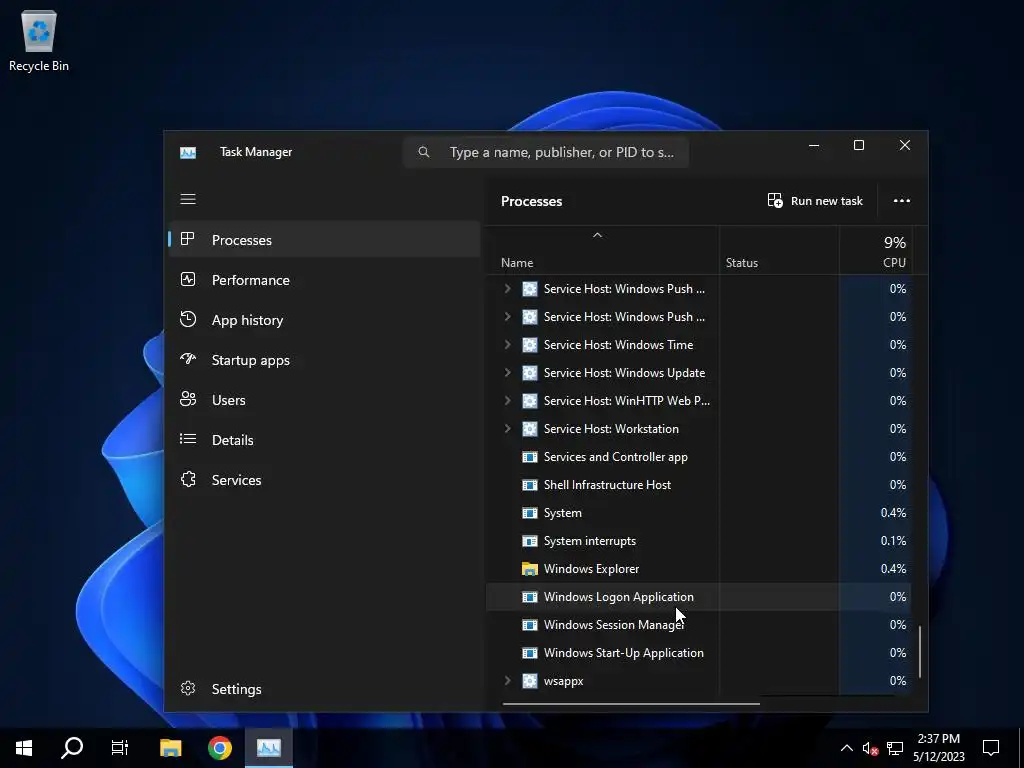Click the App history clock icon
This screenshot has width=1024, height=768.
pos(187,319)
